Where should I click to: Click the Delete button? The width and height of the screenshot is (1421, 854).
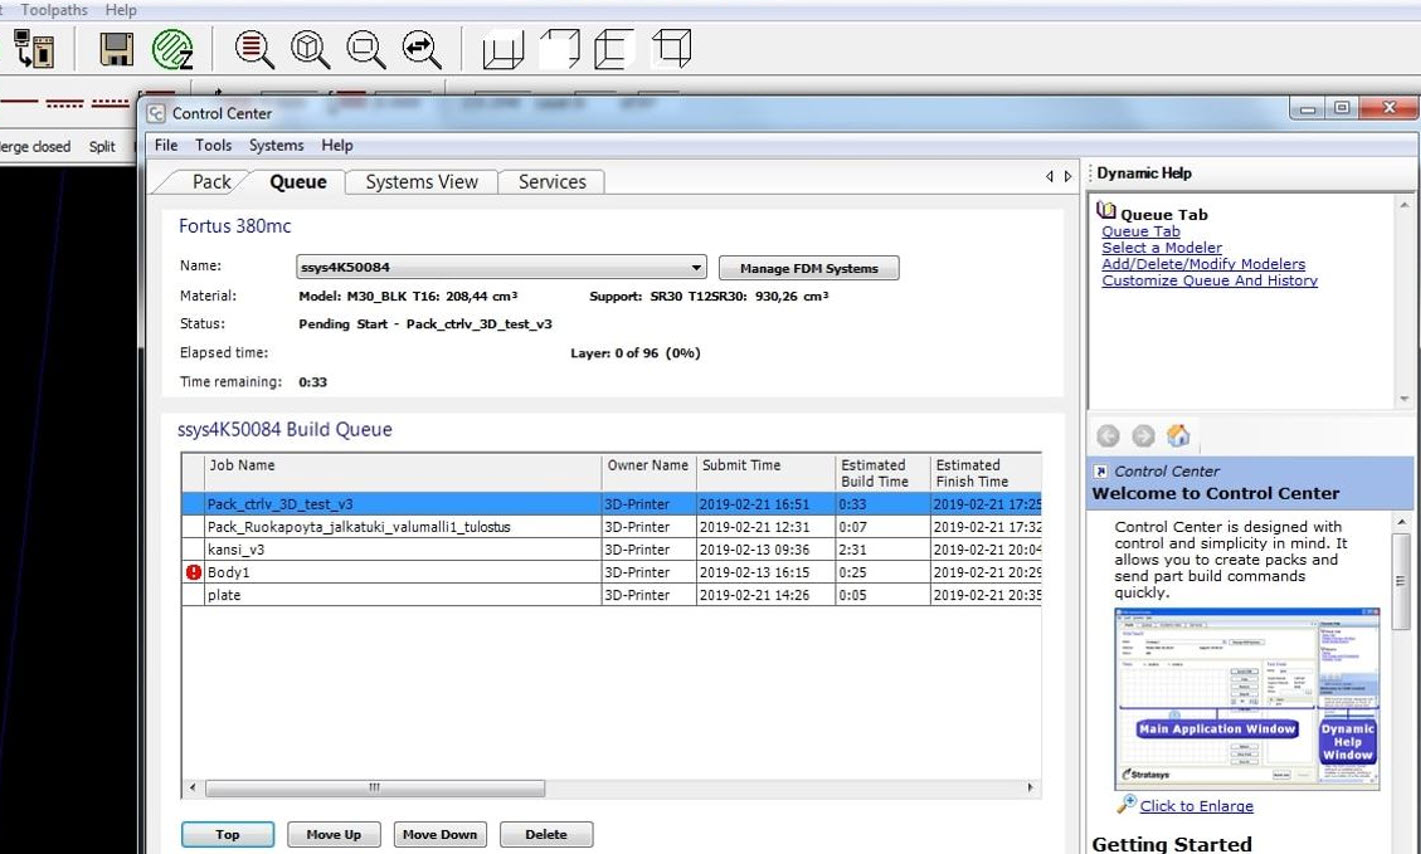[x=546, y=834]
